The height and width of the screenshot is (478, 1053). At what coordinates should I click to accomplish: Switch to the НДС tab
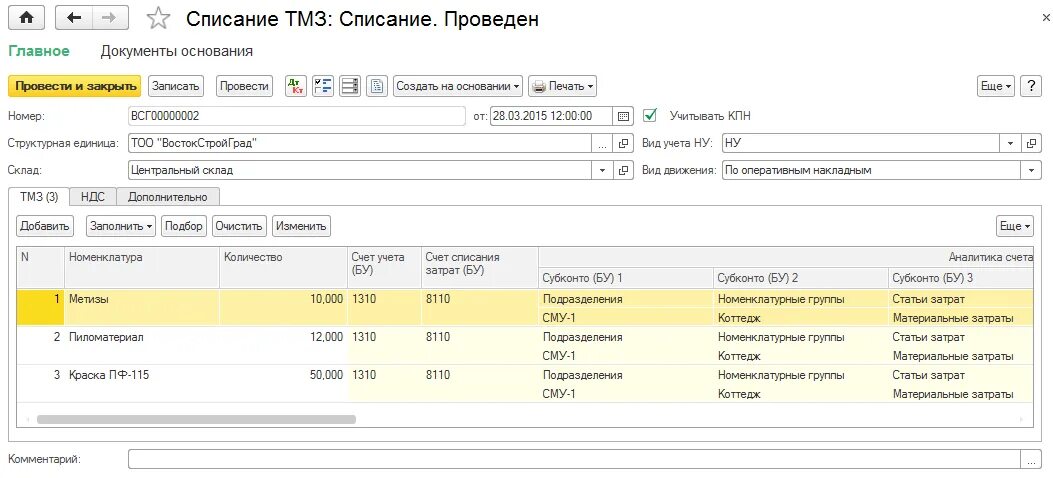(93, 197)
